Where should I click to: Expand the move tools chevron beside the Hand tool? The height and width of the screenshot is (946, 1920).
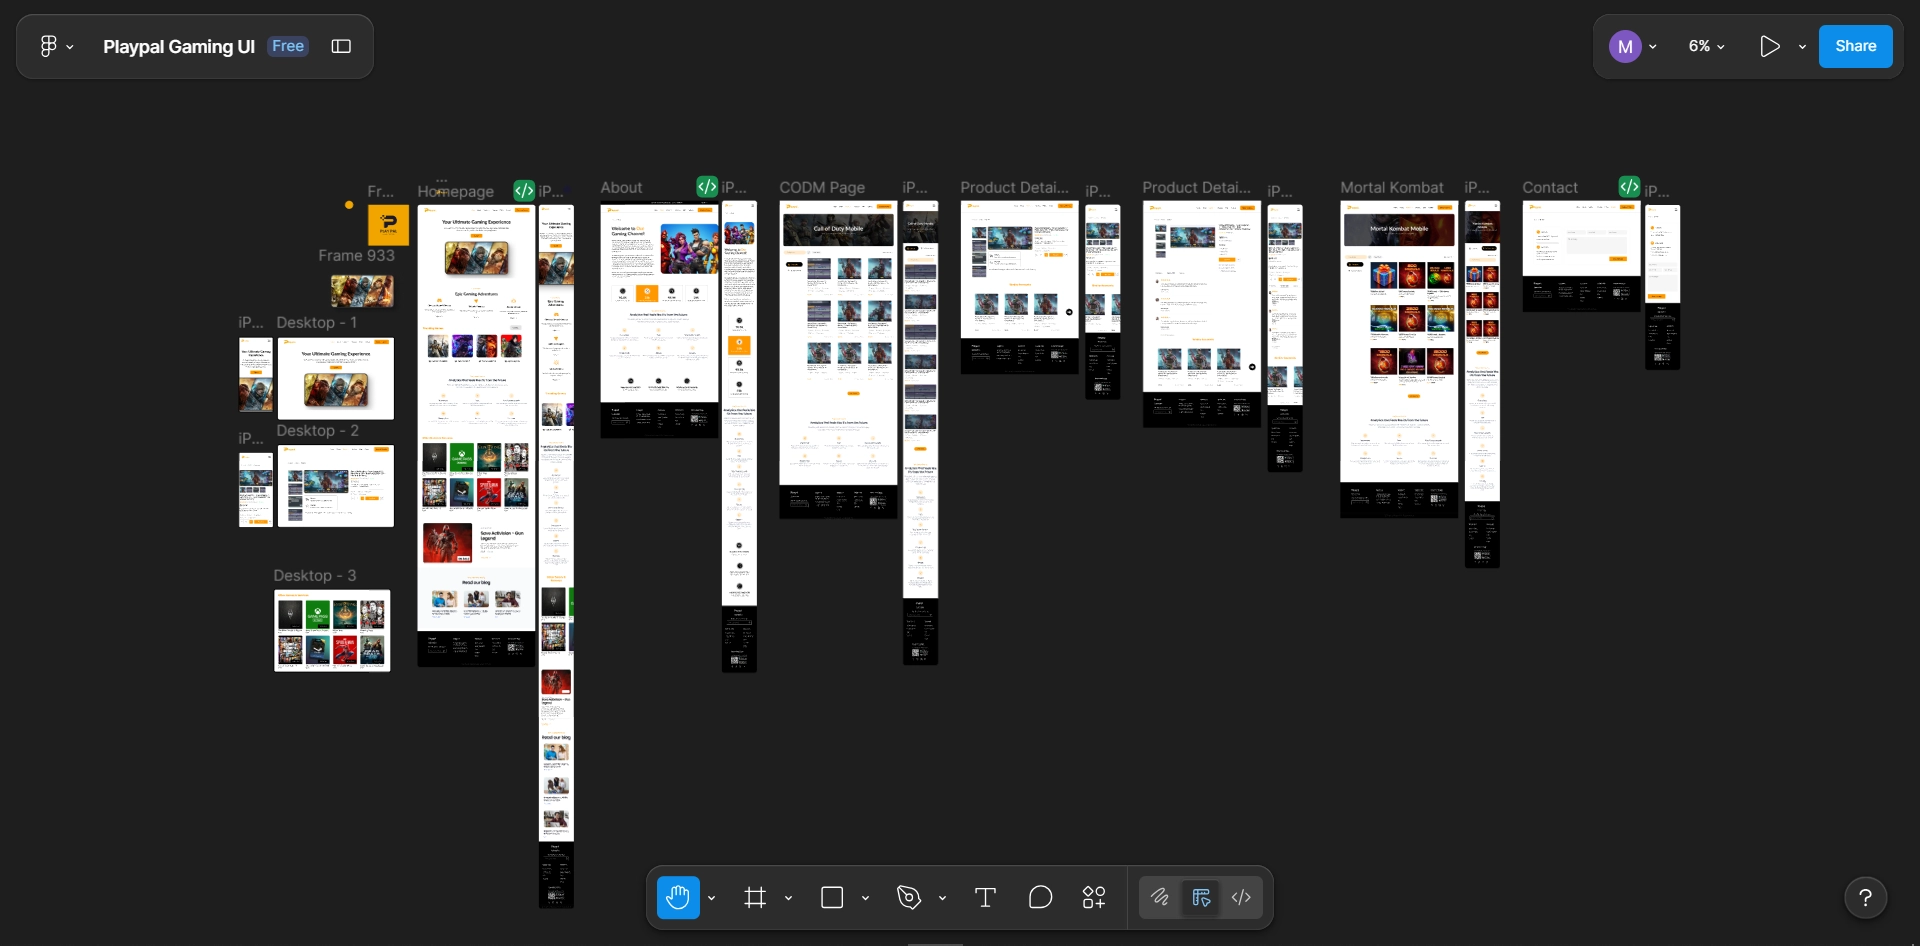coord(711,898)
